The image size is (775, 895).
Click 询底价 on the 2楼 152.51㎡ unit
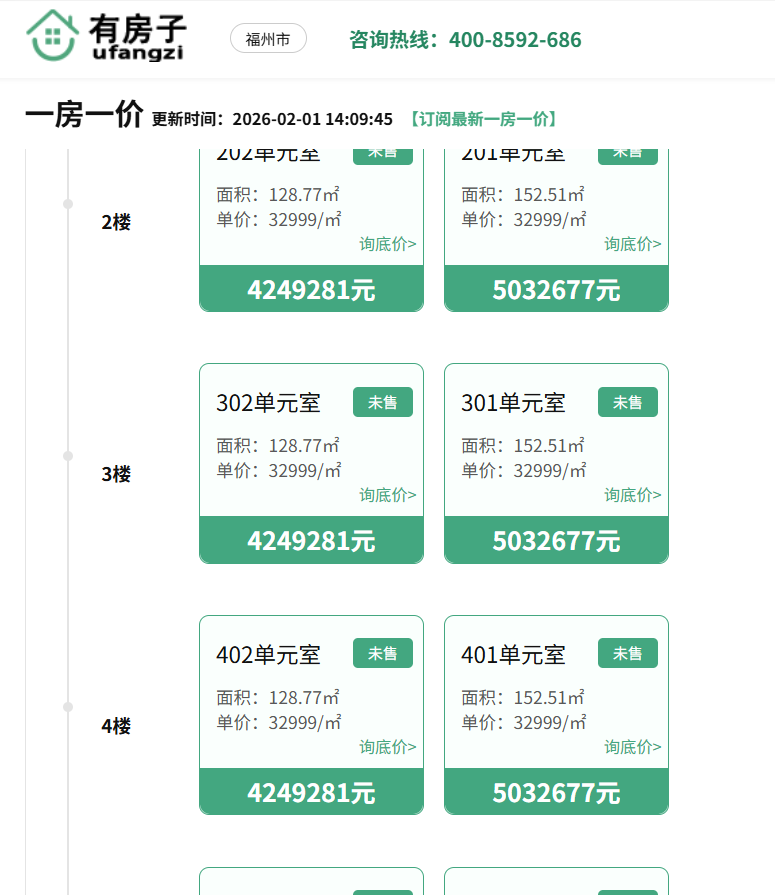[x=632, y=244]
